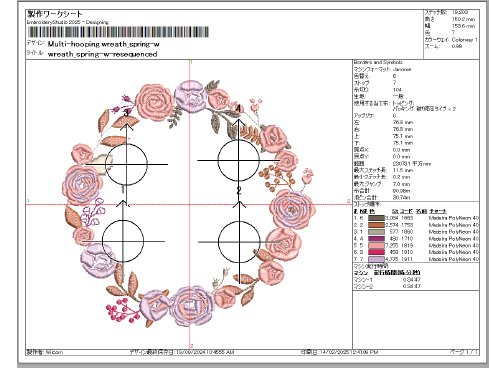491x382 pixels.
Task: Click the マシン-1 runtime row
Action: (x=387, y=279)
